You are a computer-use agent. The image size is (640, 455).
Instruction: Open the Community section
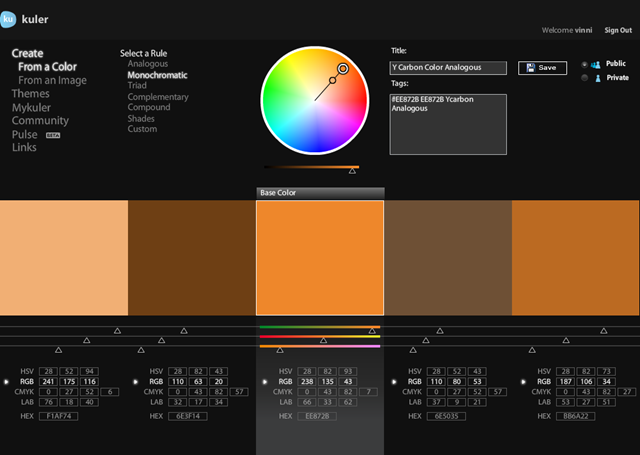(40, 121)
